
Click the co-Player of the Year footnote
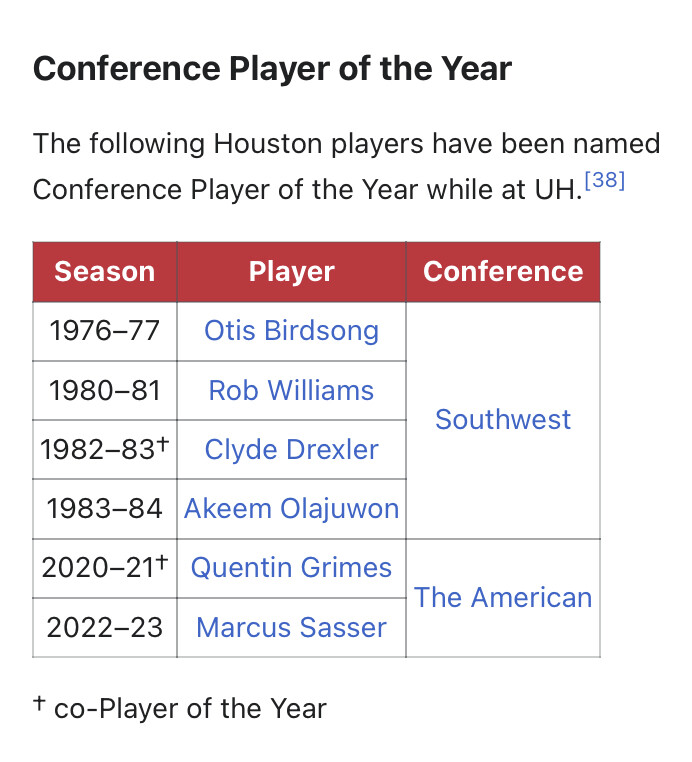click(x=180, y=708)
